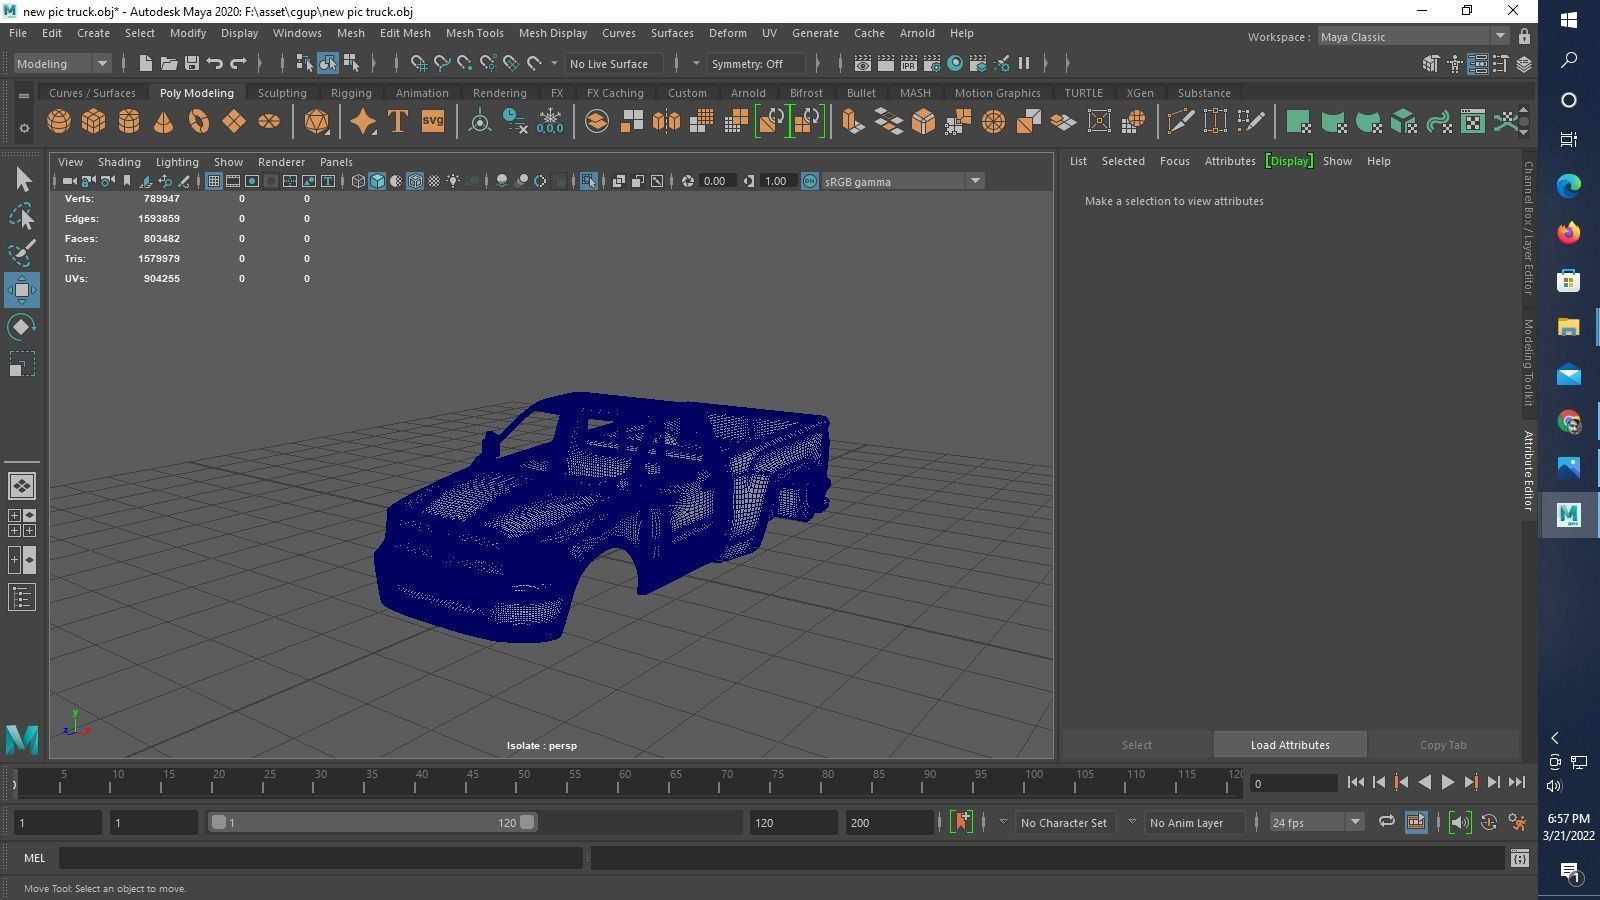Screen dimensions: 1600x900
Task: Switch to the Rigging shelf tab
Action: point(351,93)
